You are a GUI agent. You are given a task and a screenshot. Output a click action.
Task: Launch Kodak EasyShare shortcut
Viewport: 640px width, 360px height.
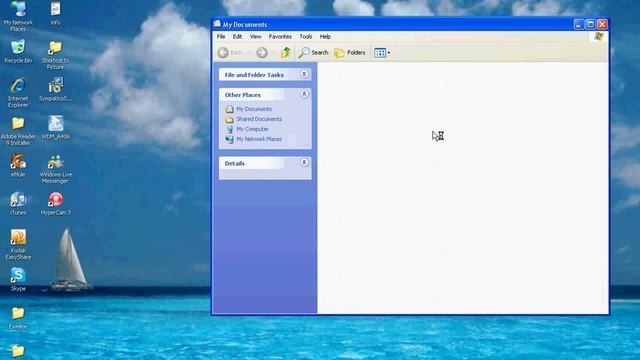[x=18, y=244]
